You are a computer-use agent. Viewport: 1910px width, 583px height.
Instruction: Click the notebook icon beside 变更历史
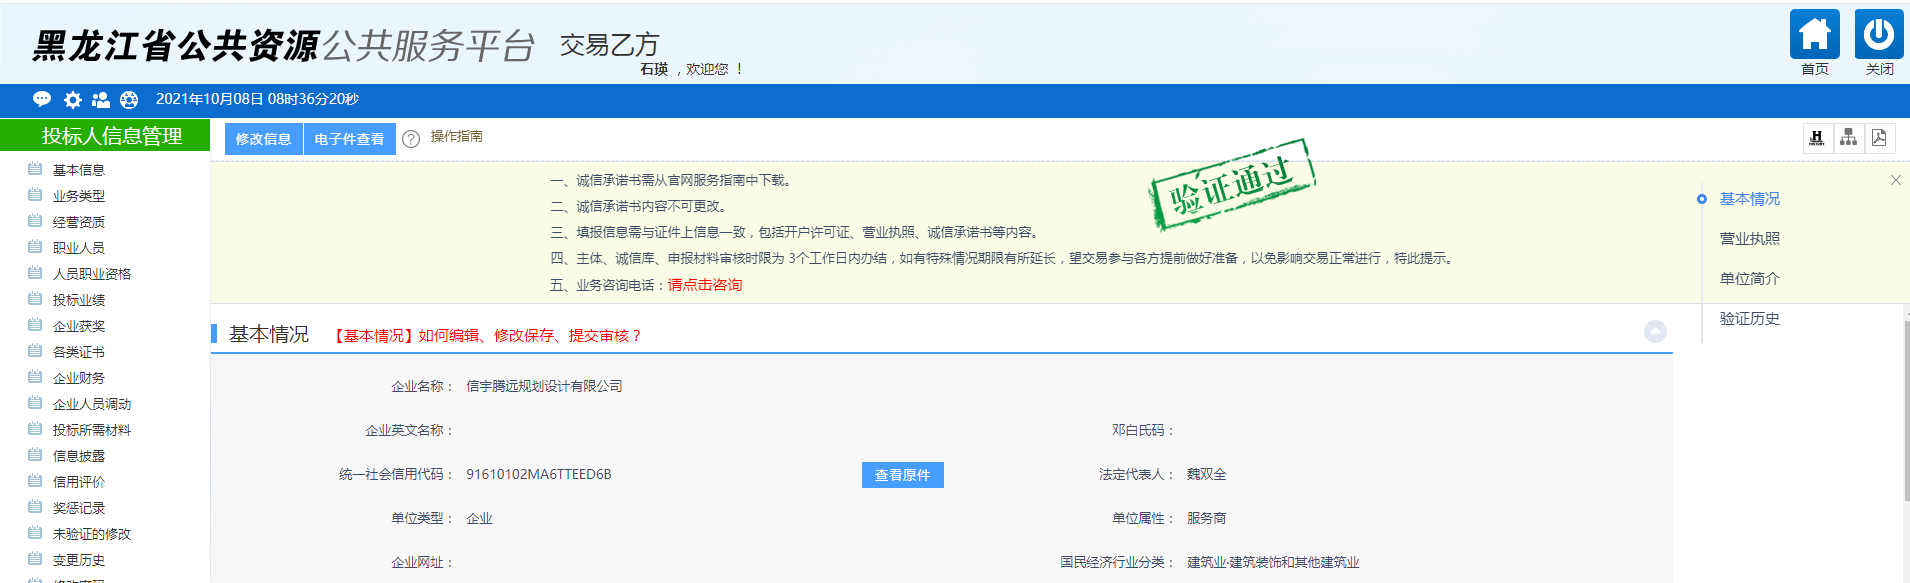point(35,559)
